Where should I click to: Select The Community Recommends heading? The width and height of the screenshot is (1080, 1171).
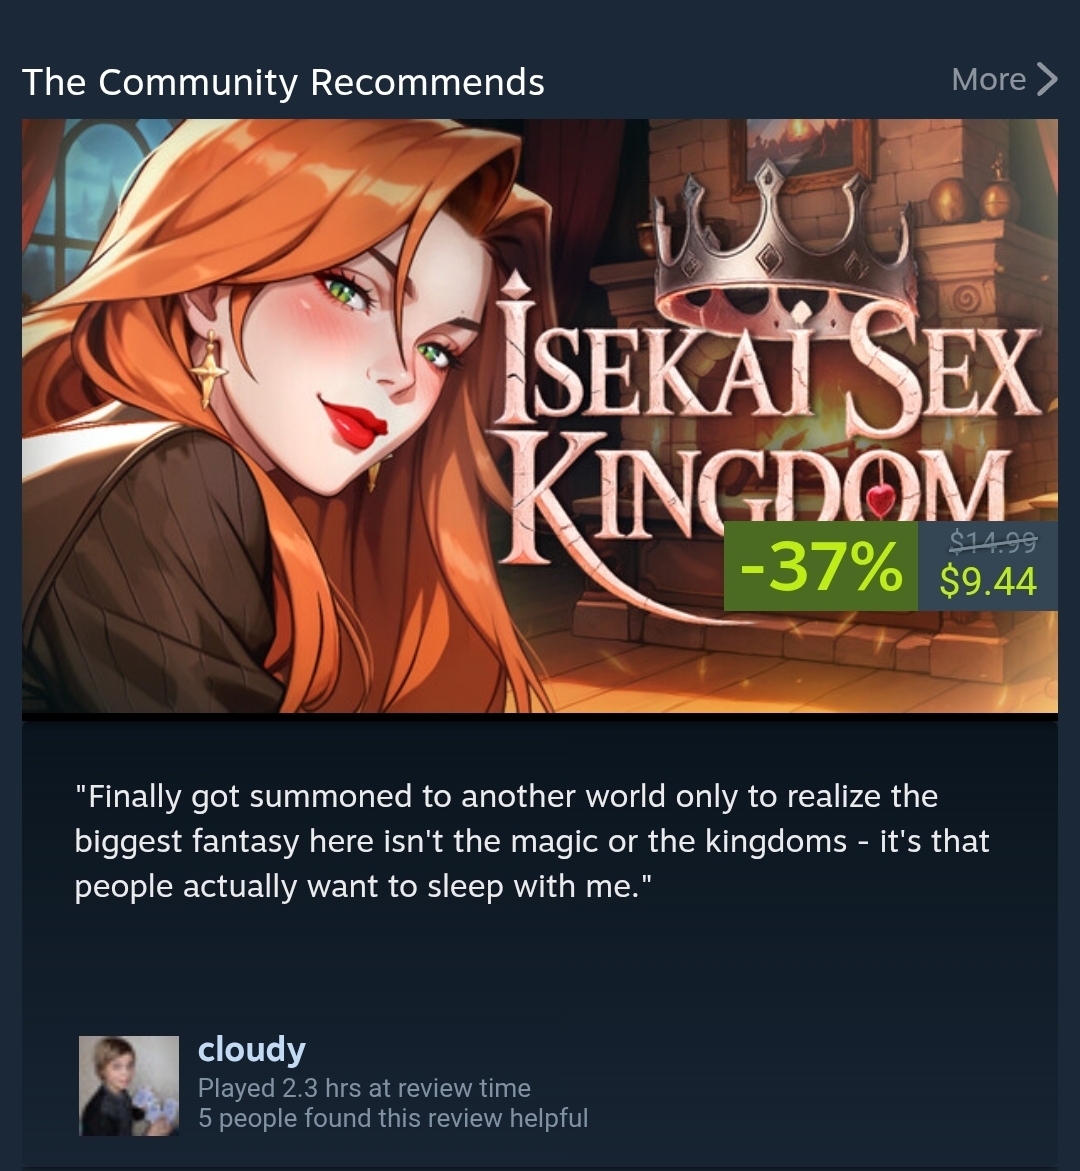click(283, 81)
